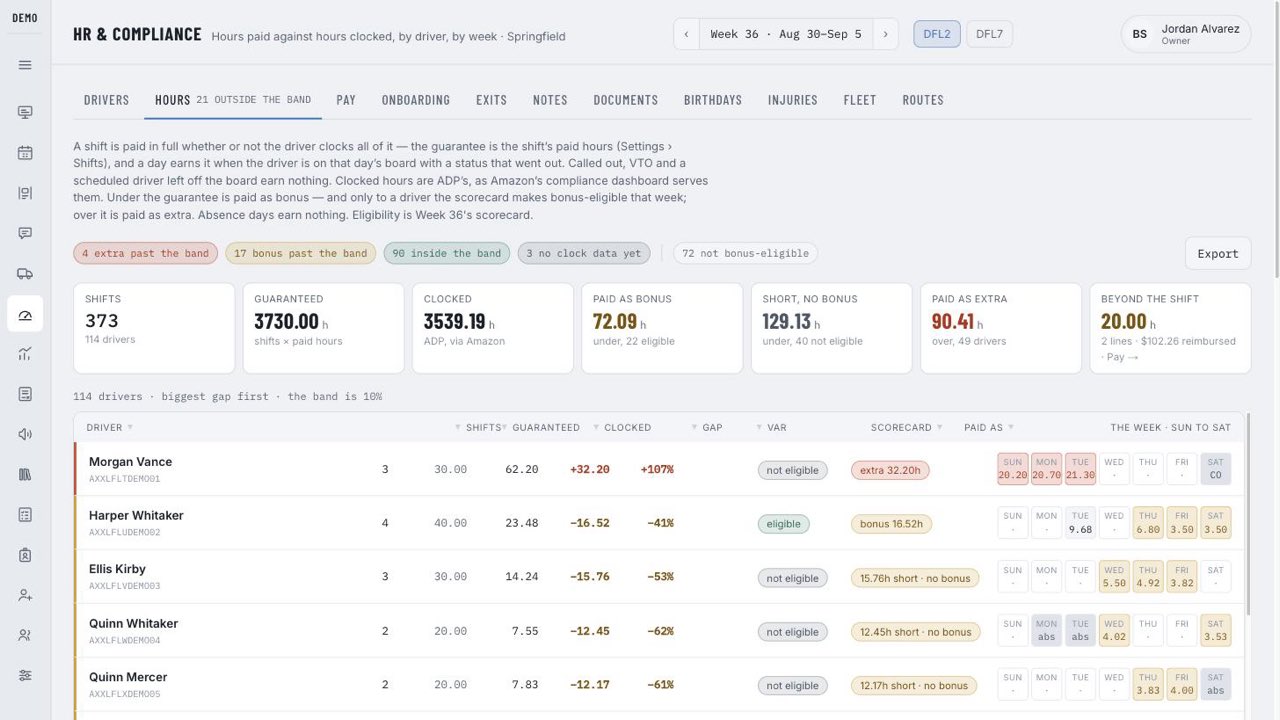Sort by the Paid As column arrow
The height and width of the screenshot is (720, 1280).
[1011, 427]
